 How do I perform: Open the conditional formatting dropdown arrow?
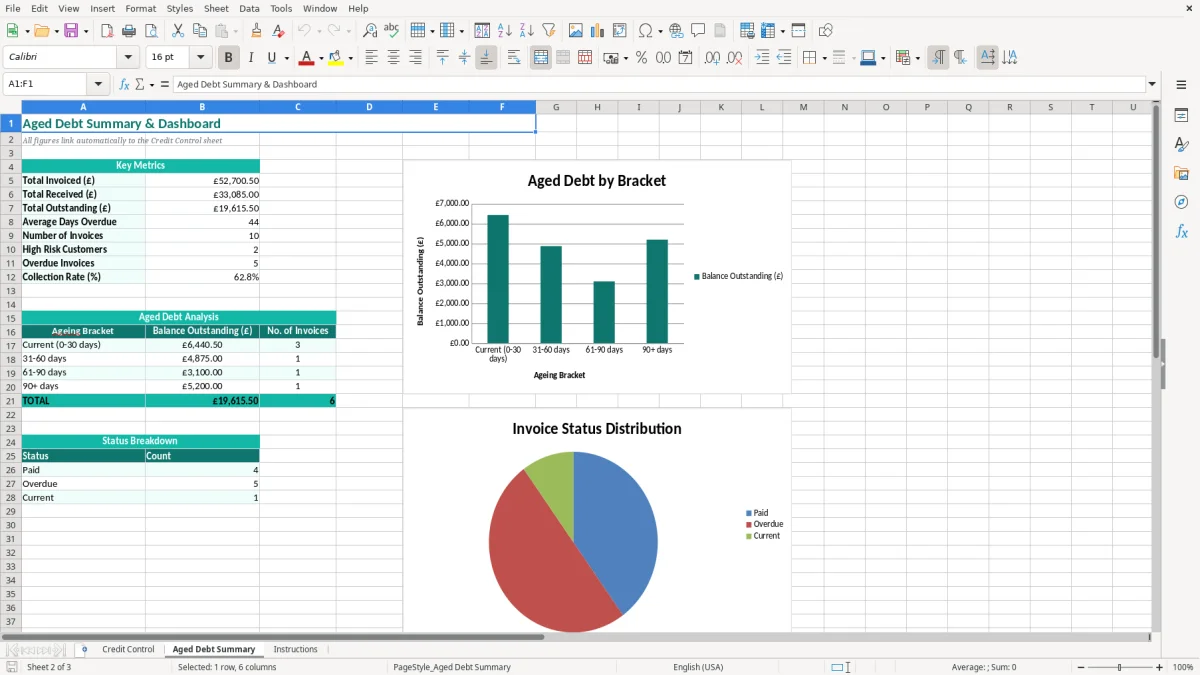coord(917,58)
